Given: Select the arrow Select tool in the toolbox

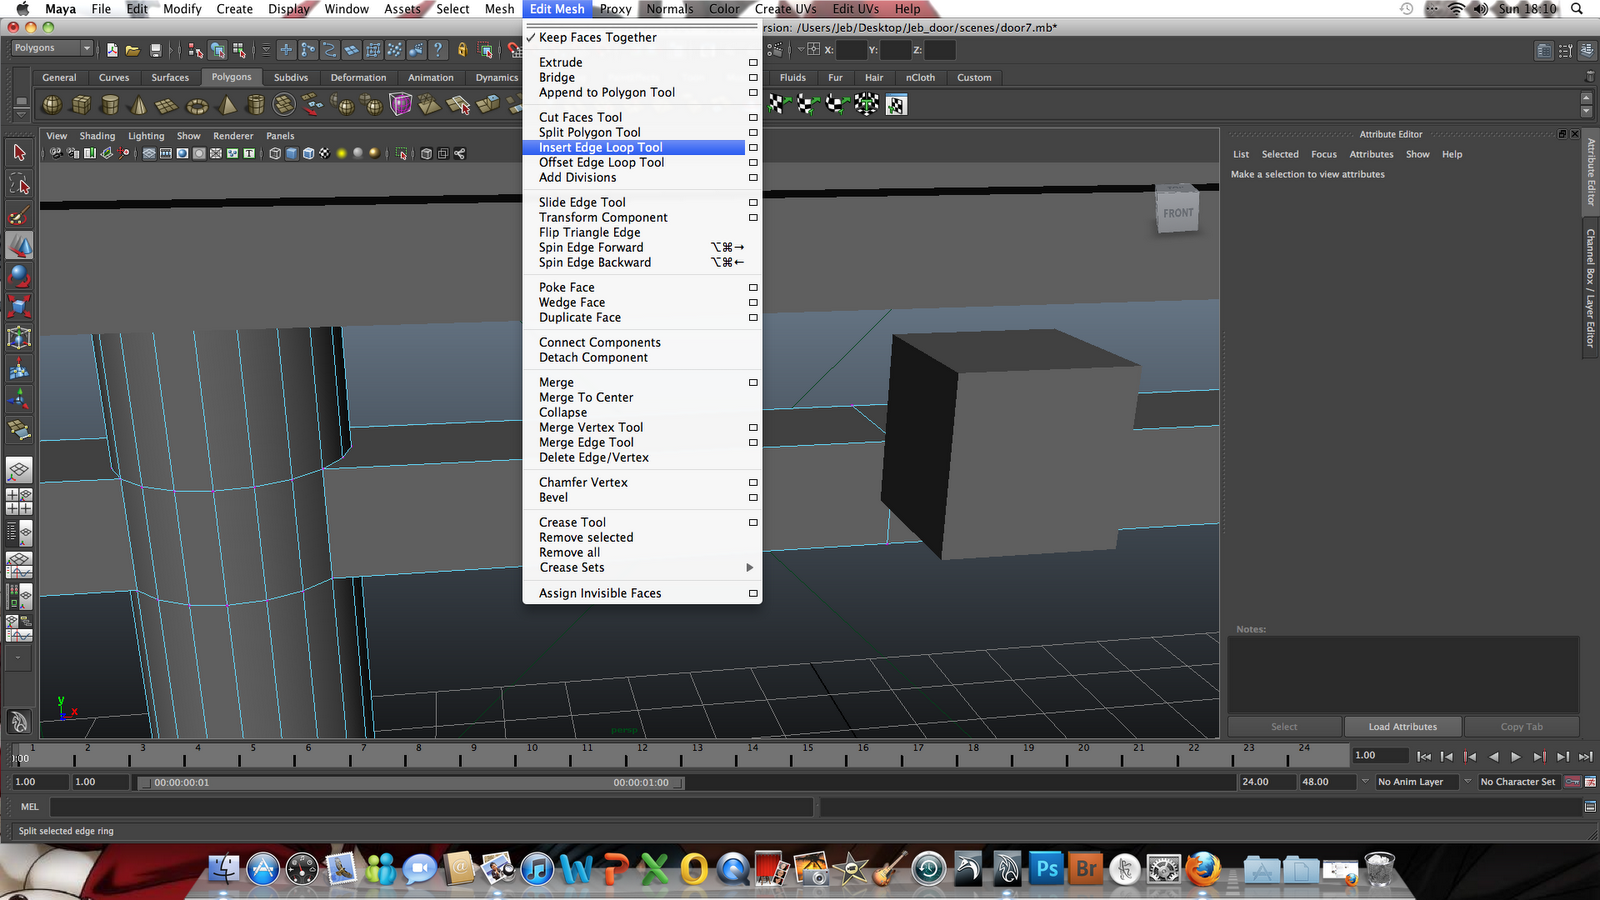Looking at the screenshot, I should (19, 153).
